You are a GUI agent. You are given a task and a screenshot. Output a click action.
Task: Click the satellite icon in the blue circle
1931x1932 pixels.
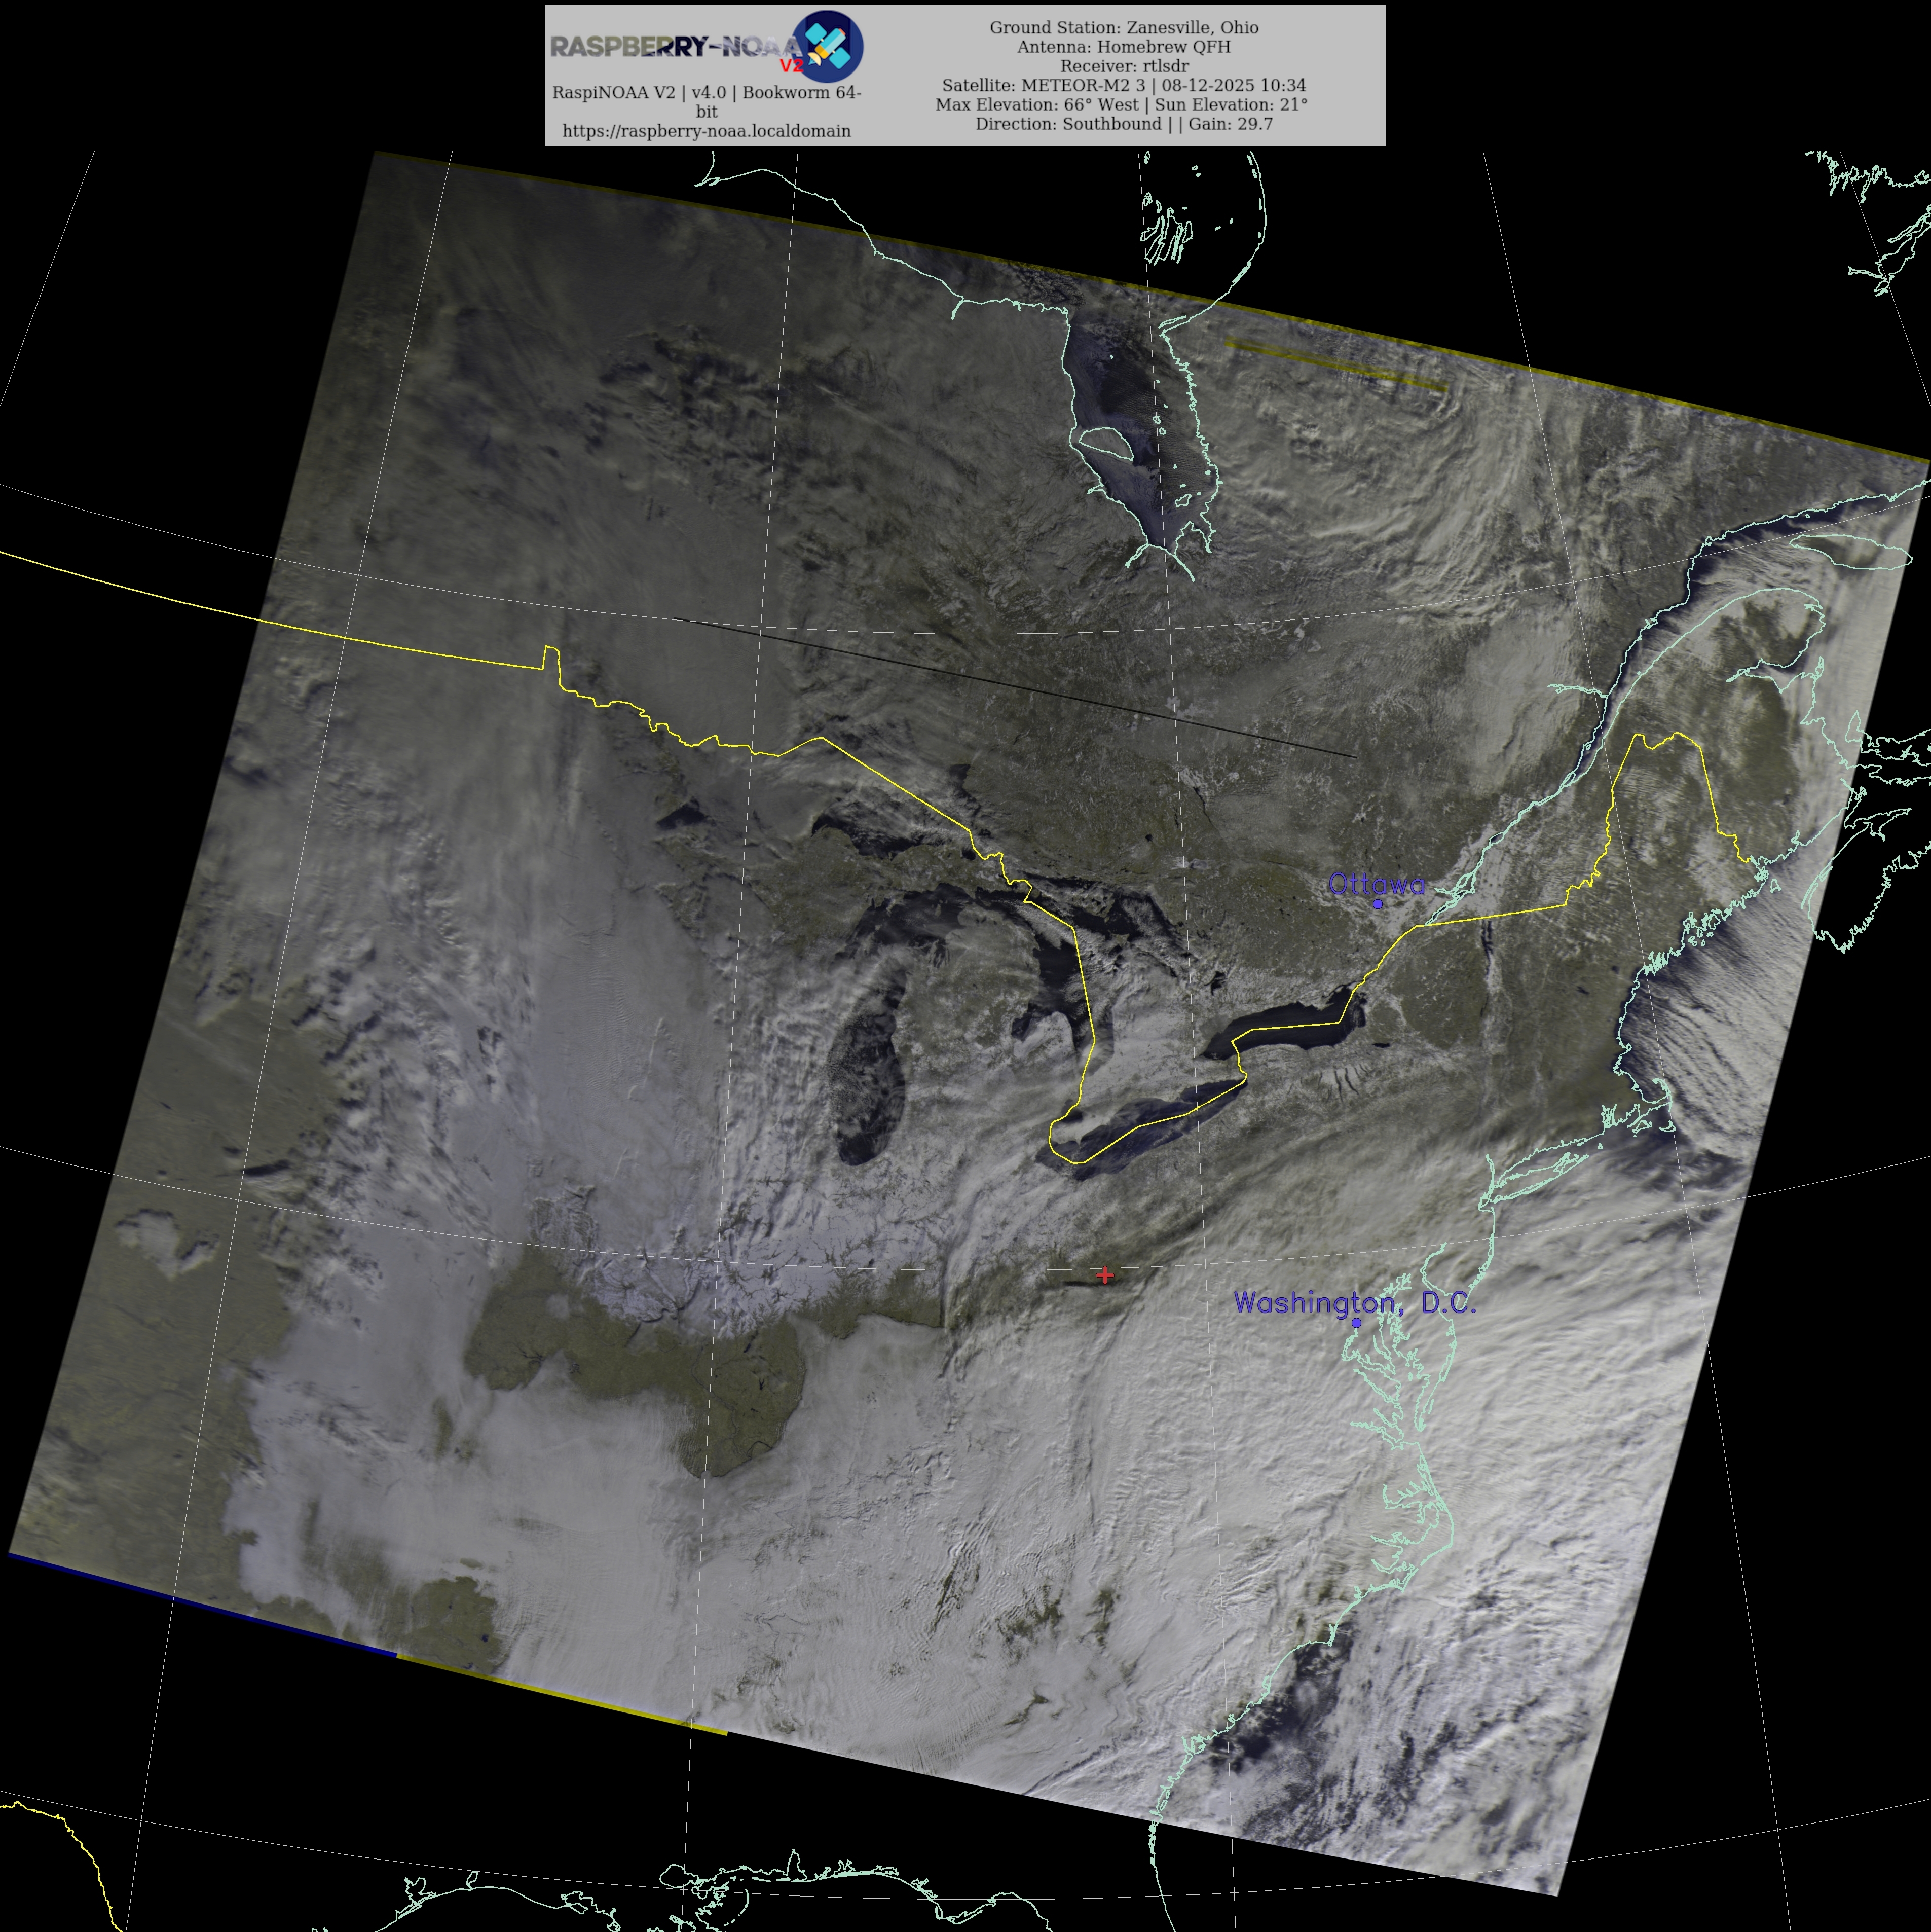(828, 45)
